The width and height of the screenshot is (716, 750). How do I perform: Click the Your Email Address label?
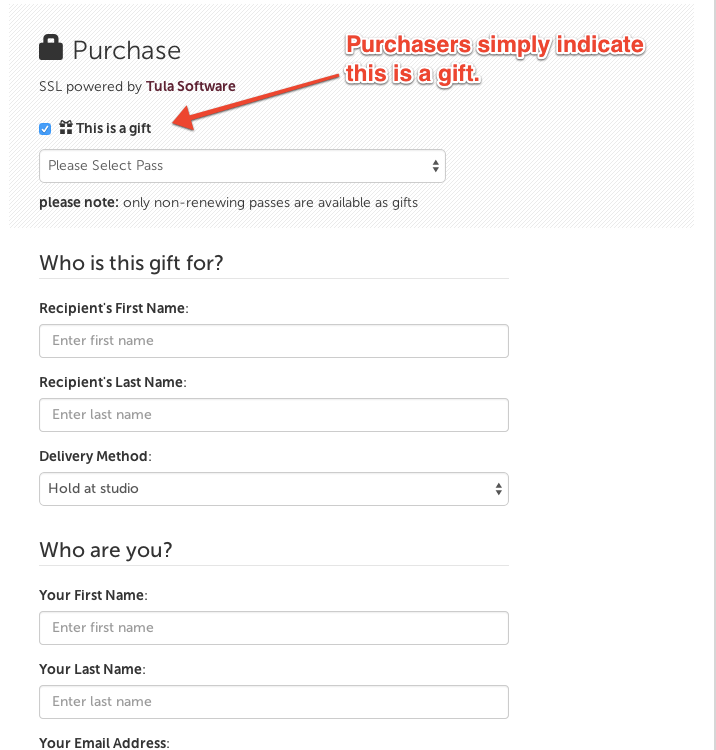point(104,743)
